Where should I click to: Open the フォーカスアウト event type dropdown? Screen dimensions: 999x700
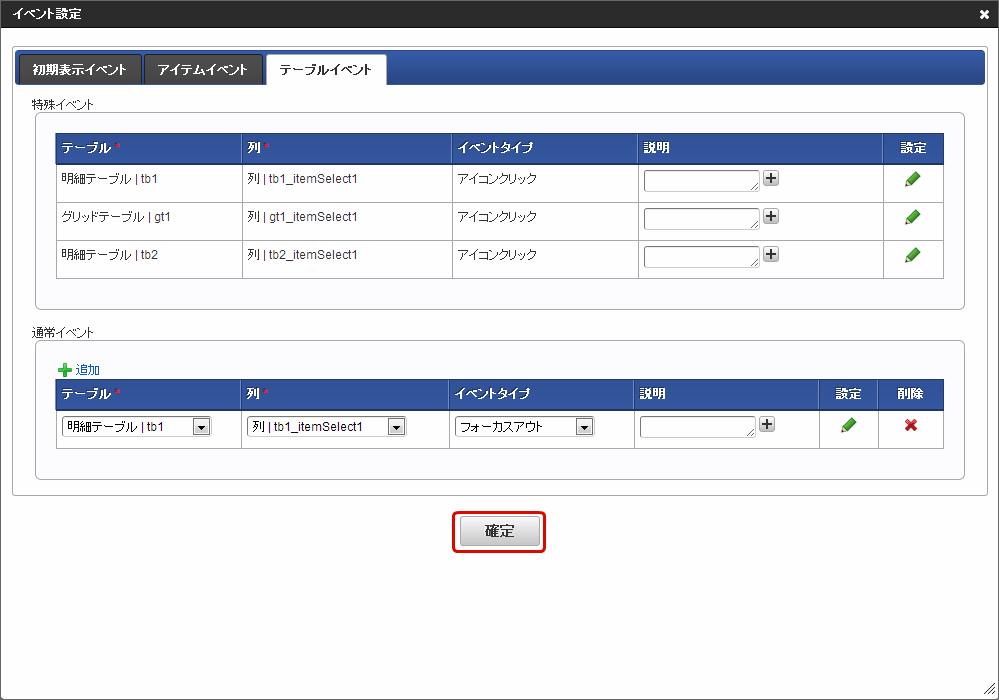tap(524, 427)
